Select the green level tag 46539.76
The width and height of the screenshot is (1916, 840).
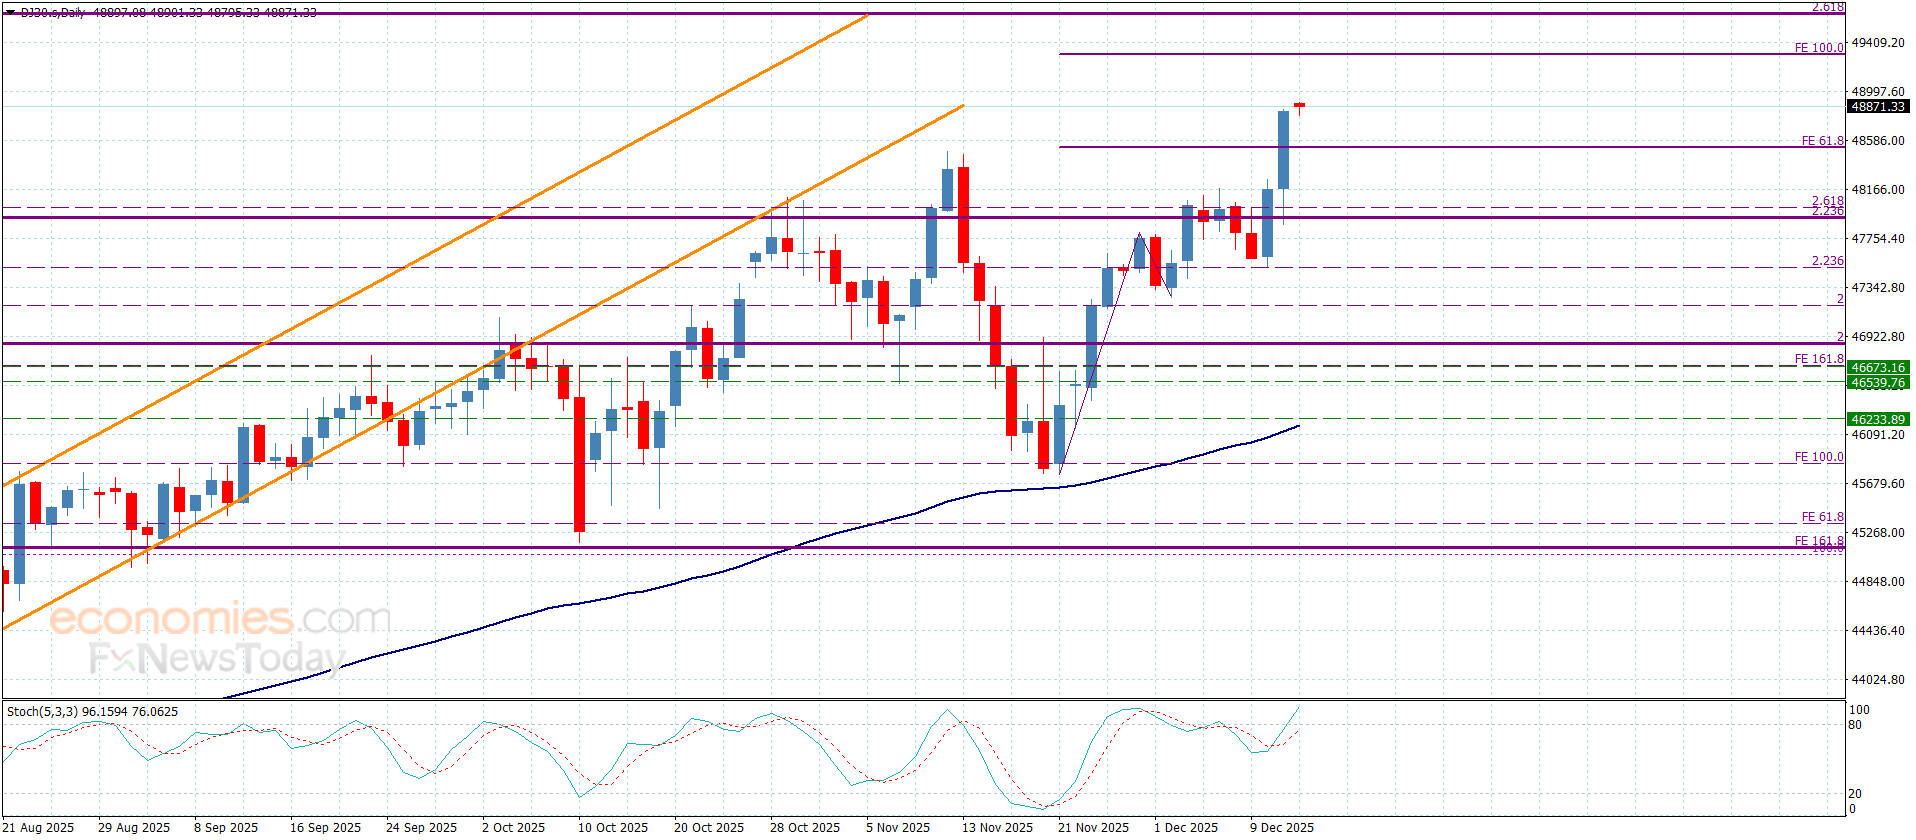tap(1878, 382)
